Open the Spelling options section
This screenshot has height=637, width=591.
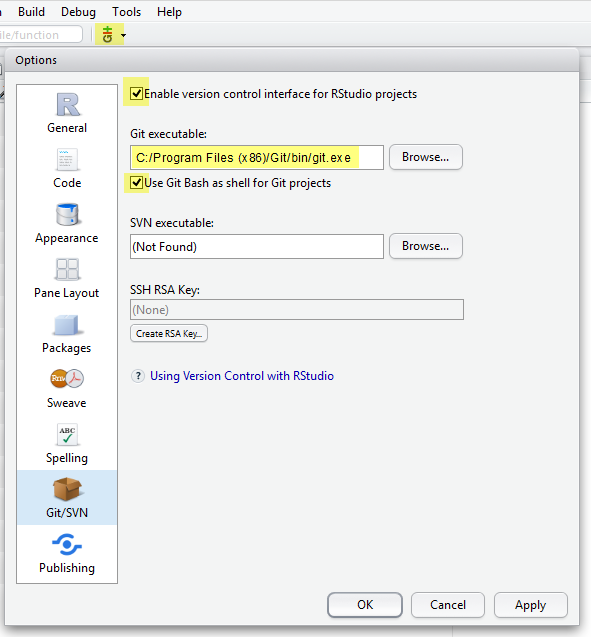[67, 443]
